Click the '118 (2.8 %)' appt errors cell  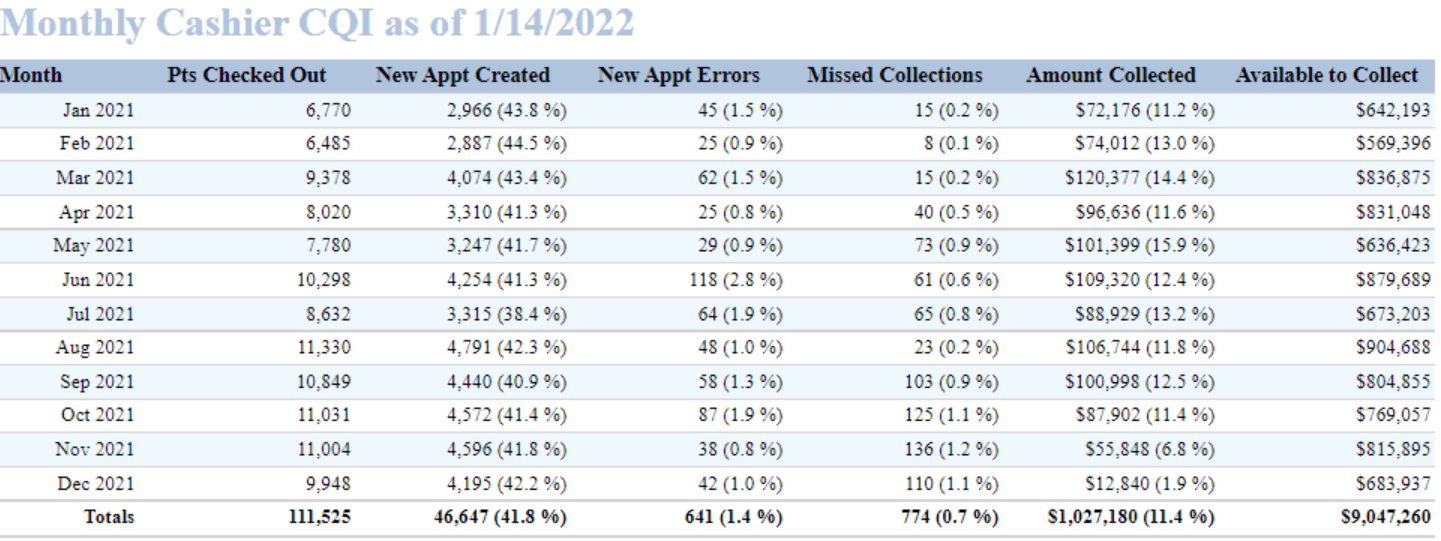736,280
